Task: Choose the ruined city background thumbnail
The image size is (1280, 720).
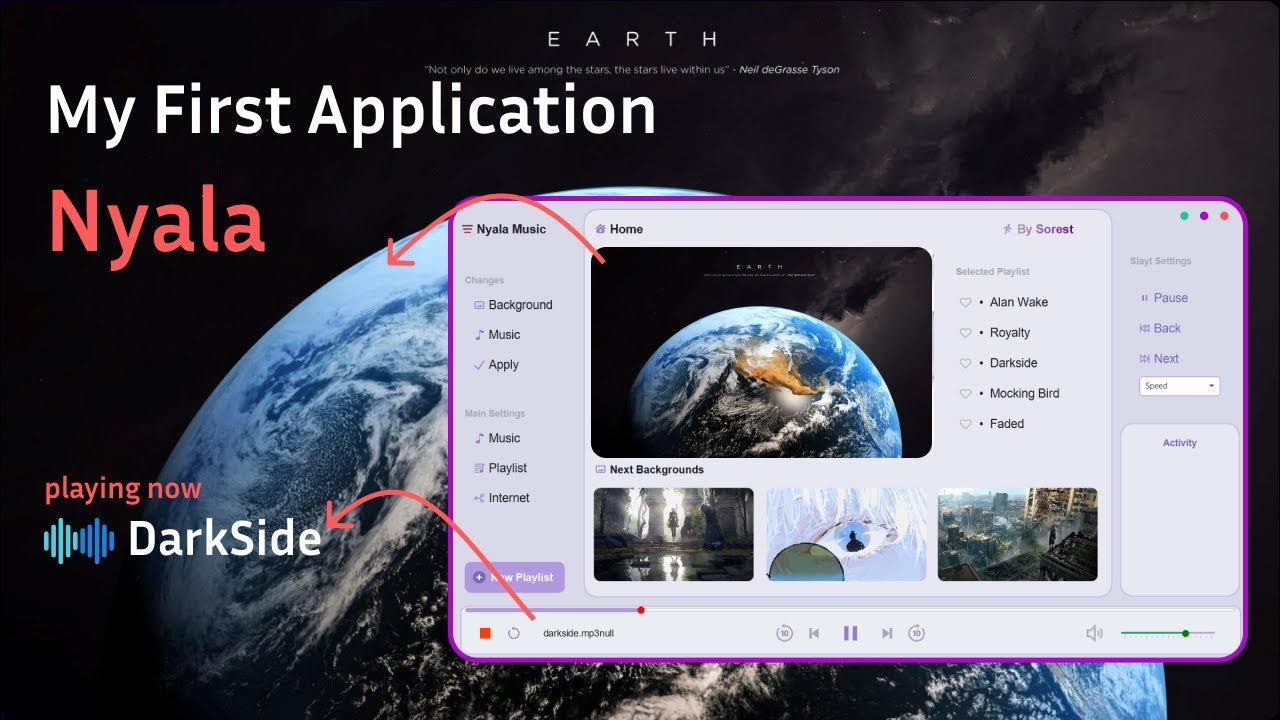Action: (1018, 534)
